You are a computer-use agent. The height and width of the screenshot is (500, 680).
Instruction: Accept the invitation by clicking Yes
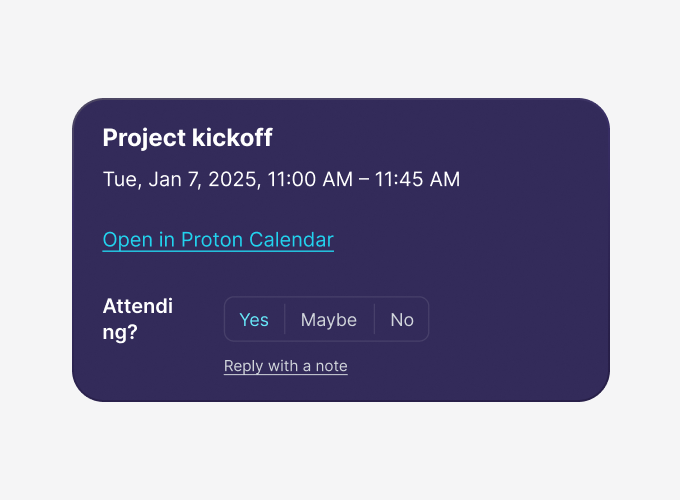pos(254,320)
